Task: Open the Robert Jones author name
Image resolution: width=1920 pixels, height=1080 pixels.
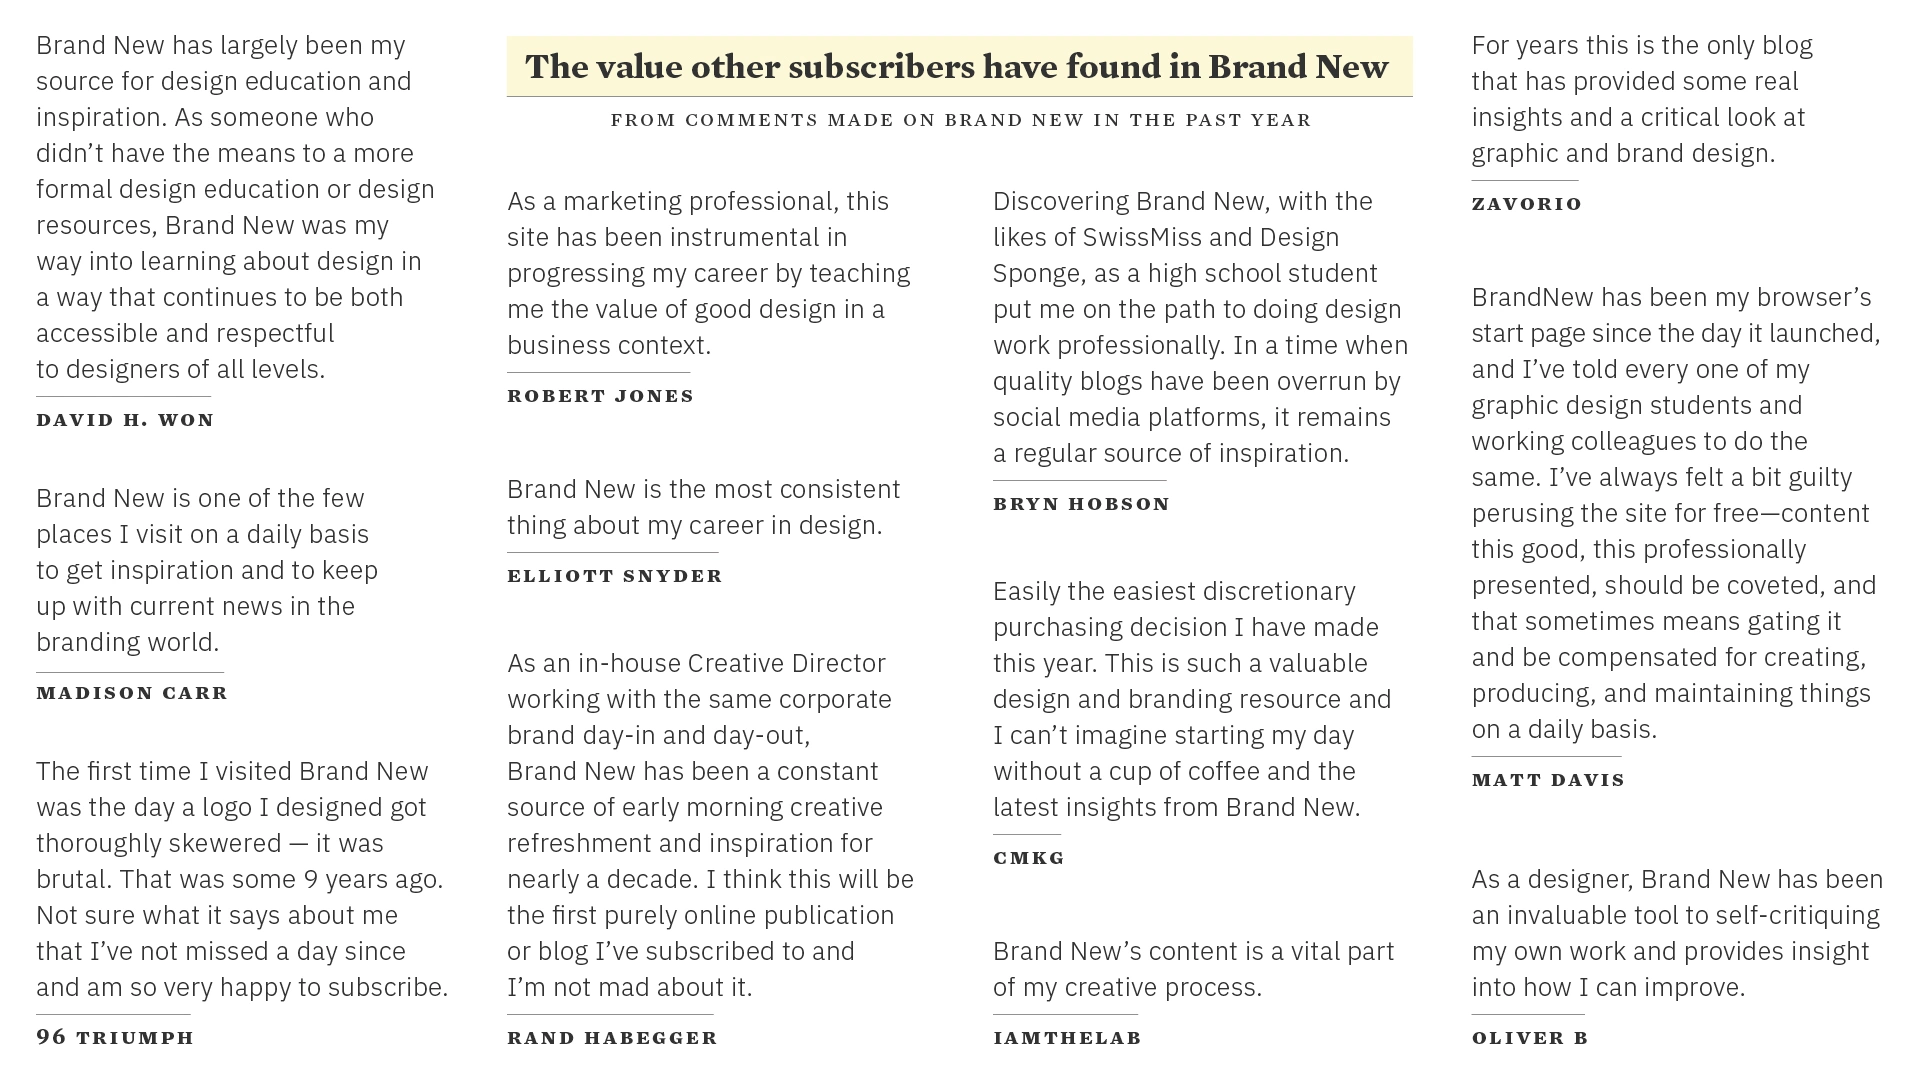Action: 600,396
